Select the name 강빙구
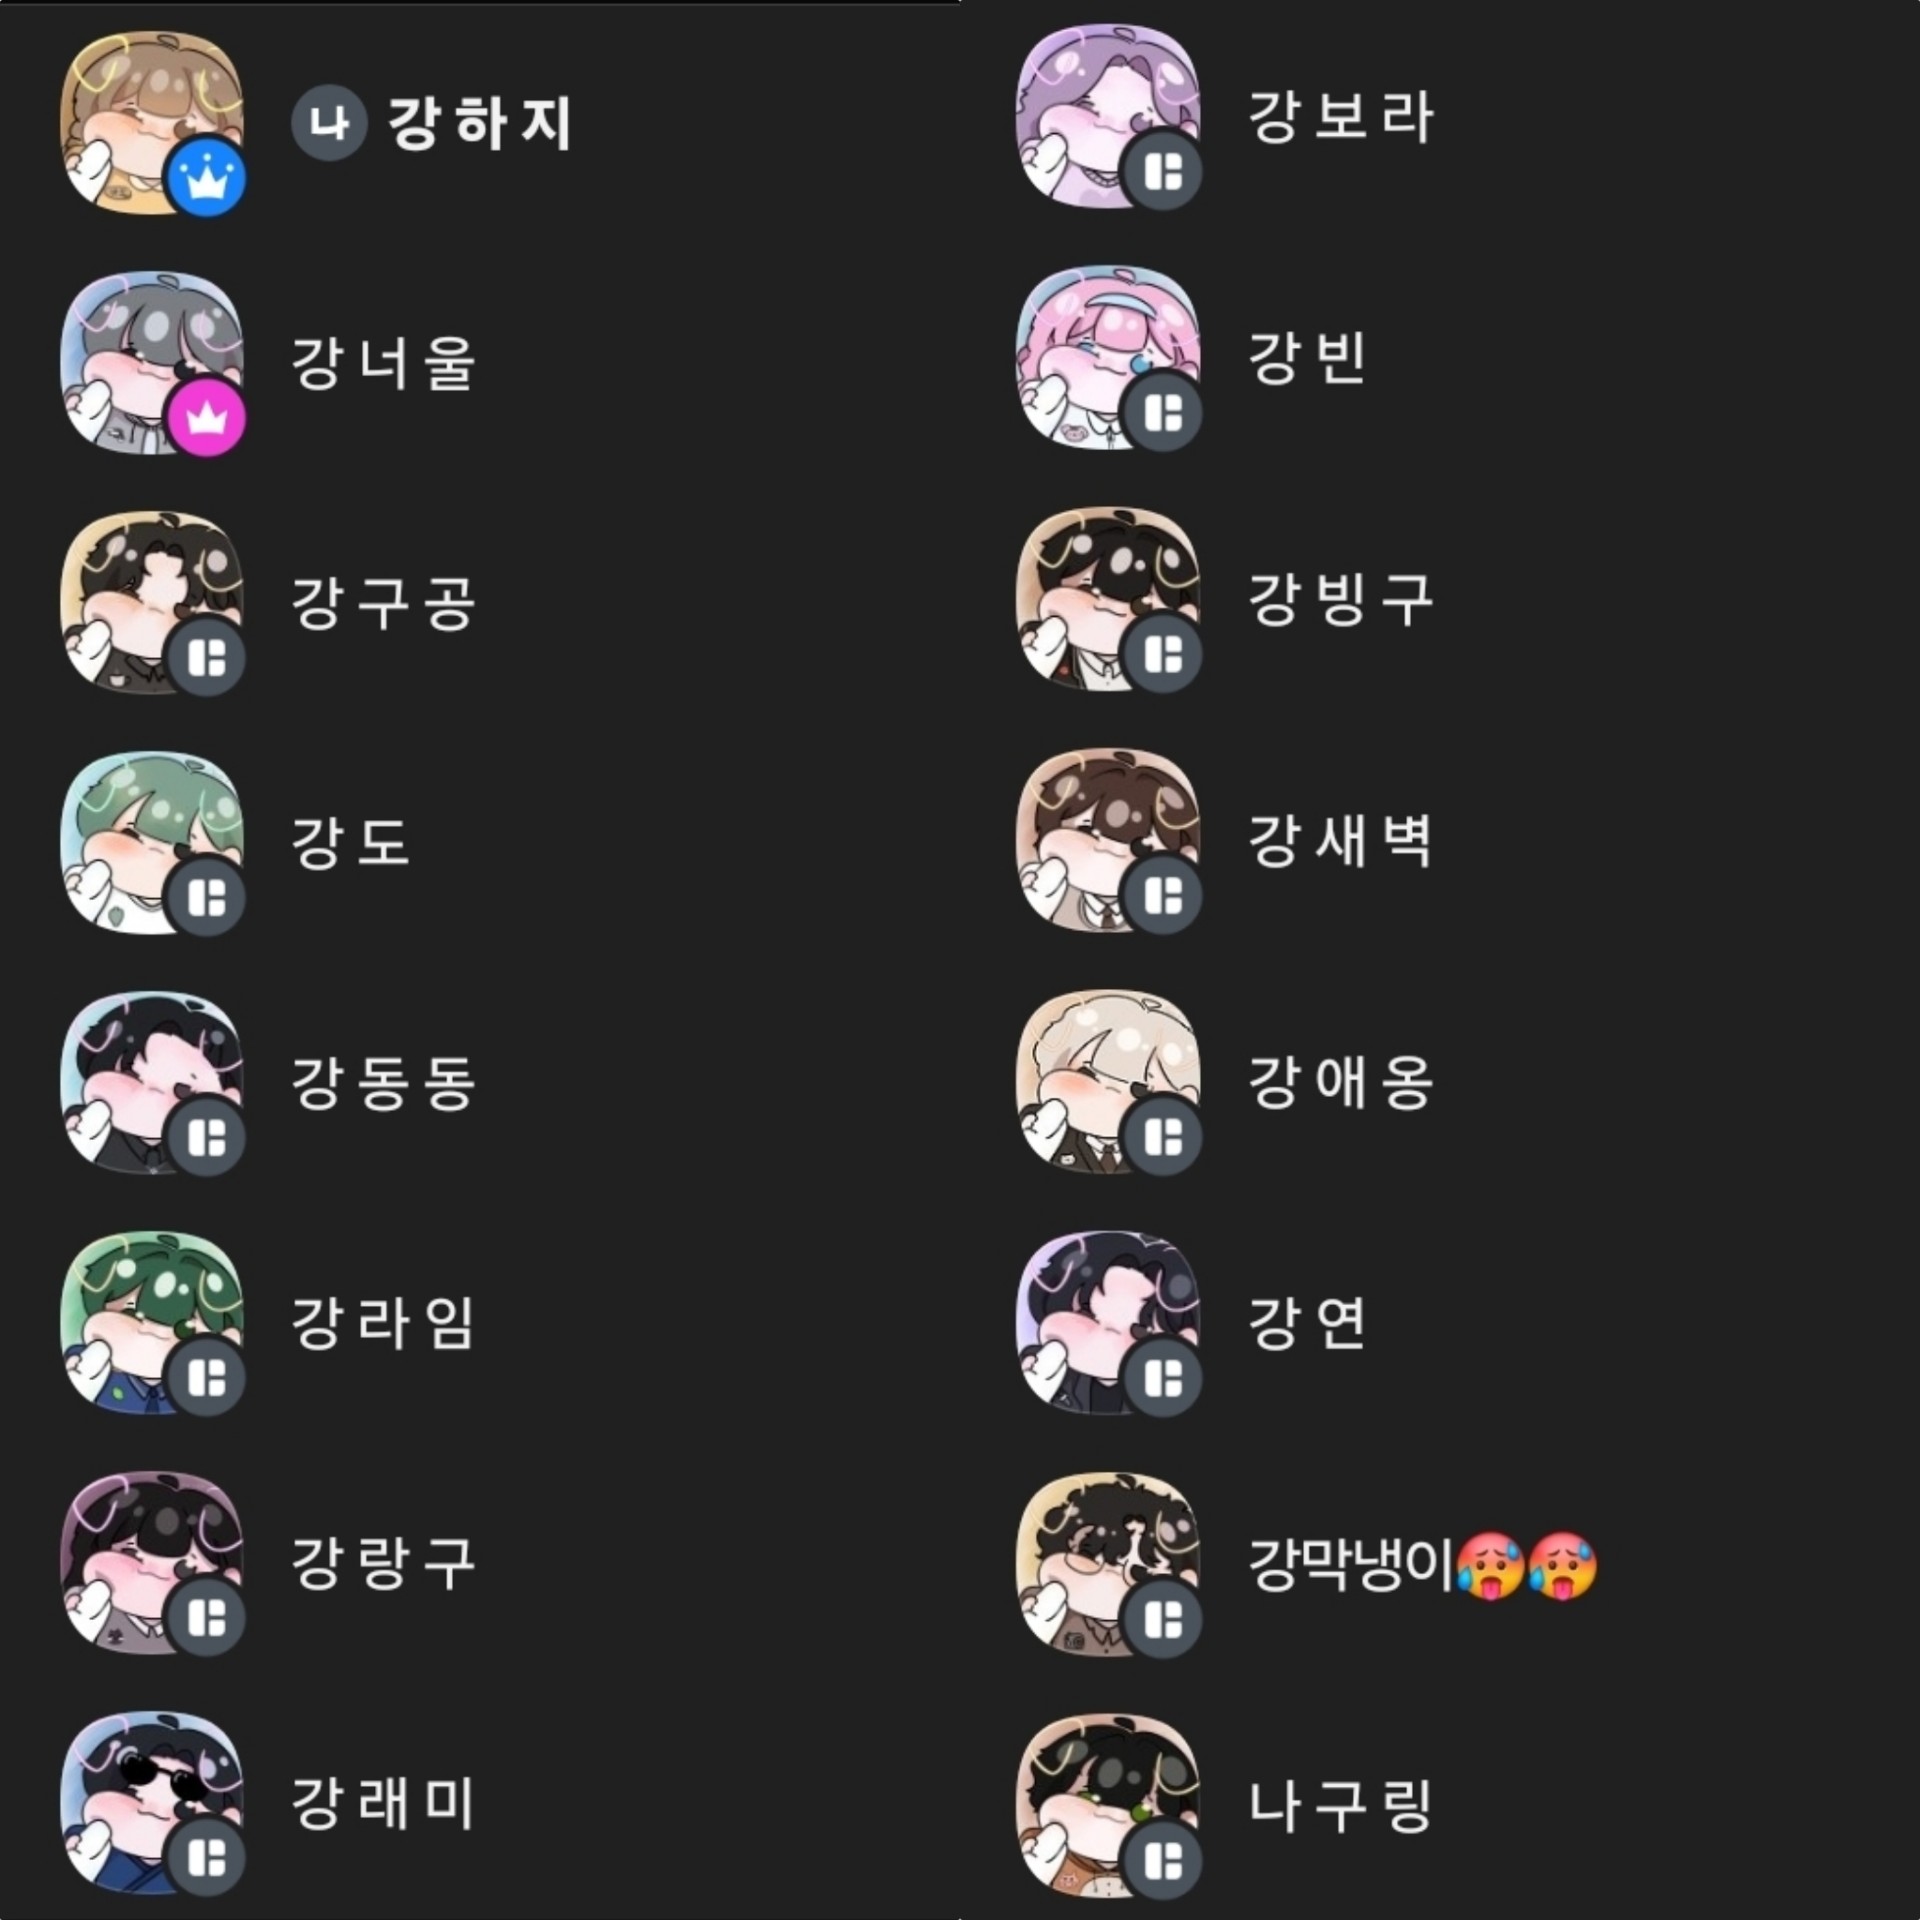 coord(1340,600)
